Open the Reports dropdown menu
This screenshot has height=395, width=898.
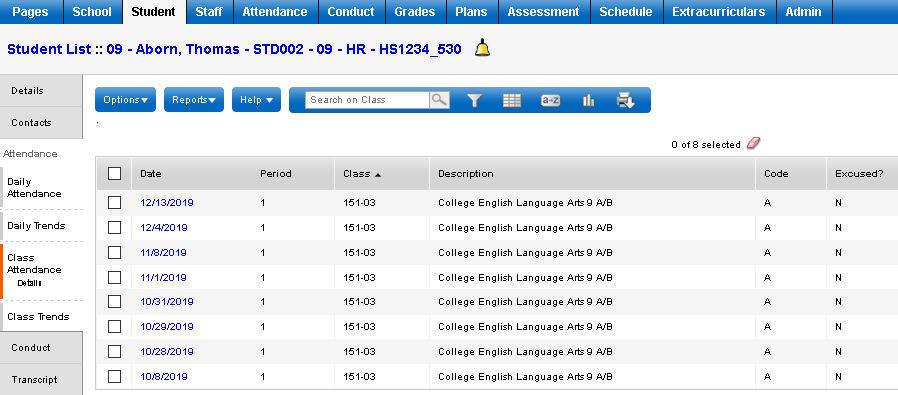[194, 100]
